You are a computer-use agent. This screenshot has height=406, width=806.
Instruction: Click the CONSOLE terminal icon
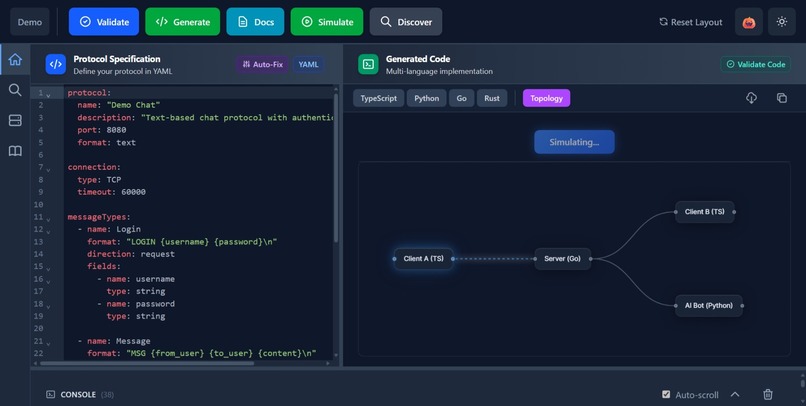pos(50,395)
